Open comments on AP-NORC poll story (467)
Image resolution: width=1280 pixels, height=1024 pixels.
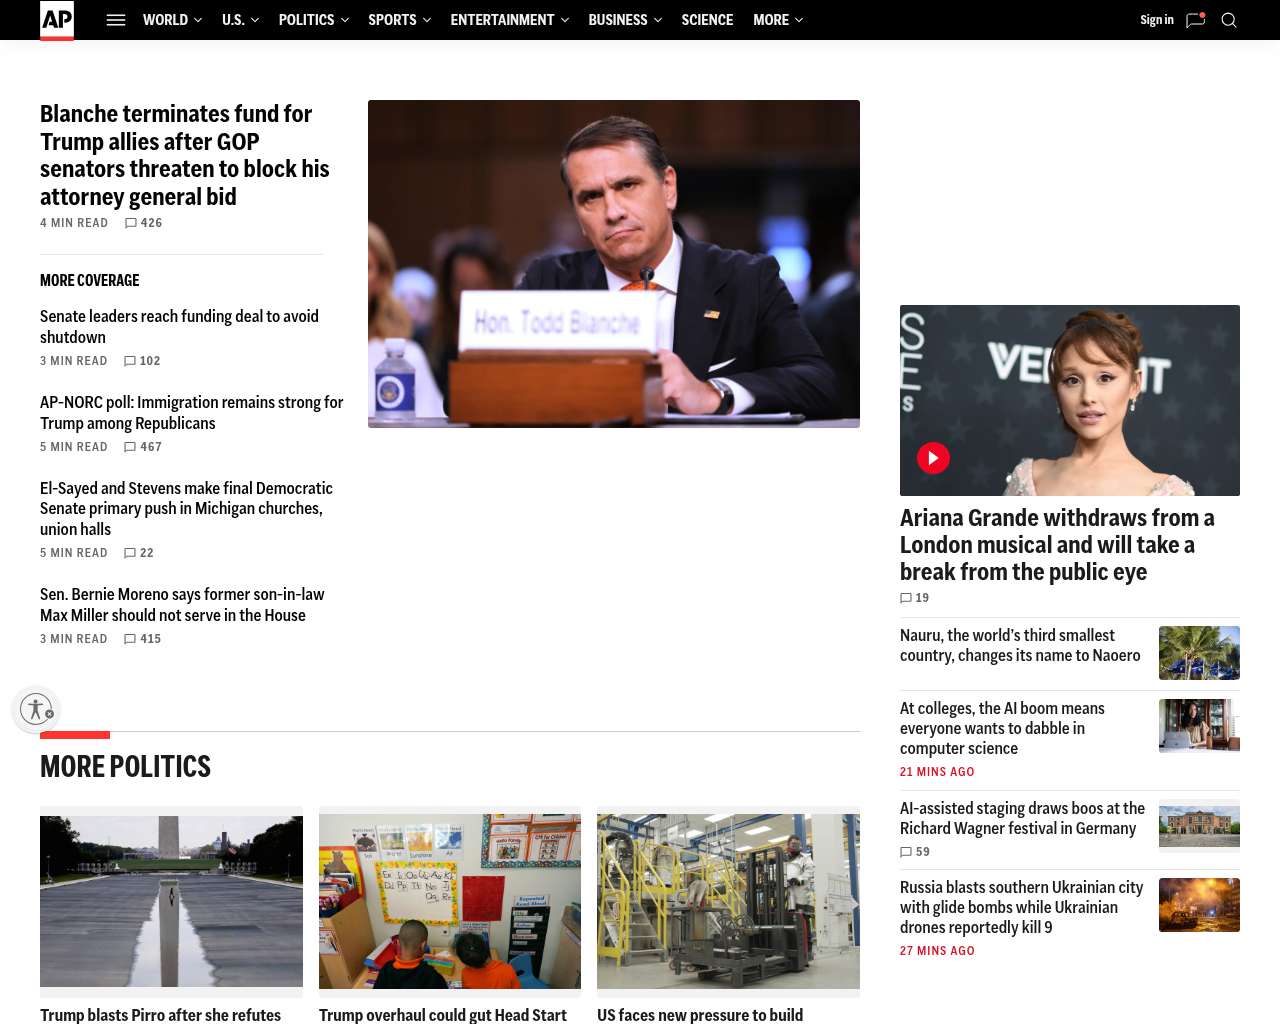[x=143, y=447]
